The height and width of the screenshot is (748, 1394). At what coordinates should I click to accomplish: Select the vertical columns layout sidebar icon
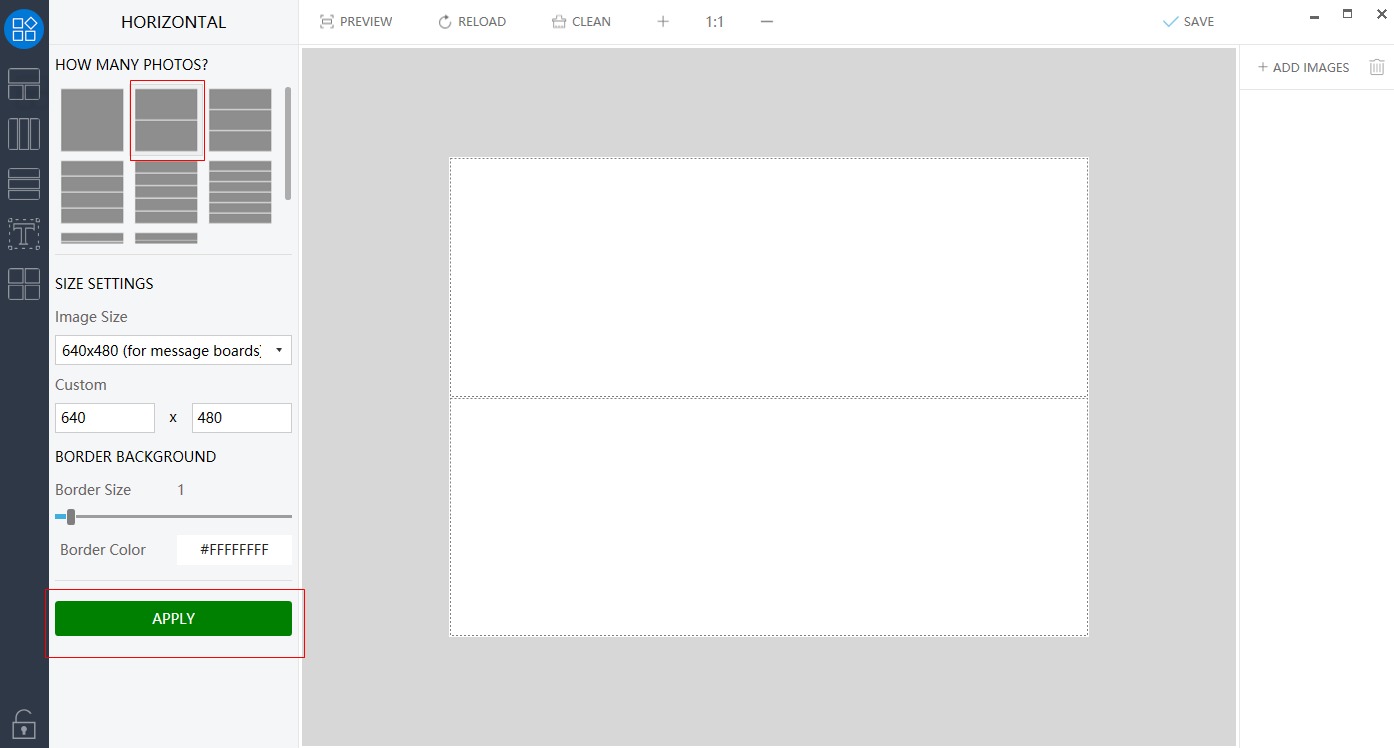(x=24, y=134)
